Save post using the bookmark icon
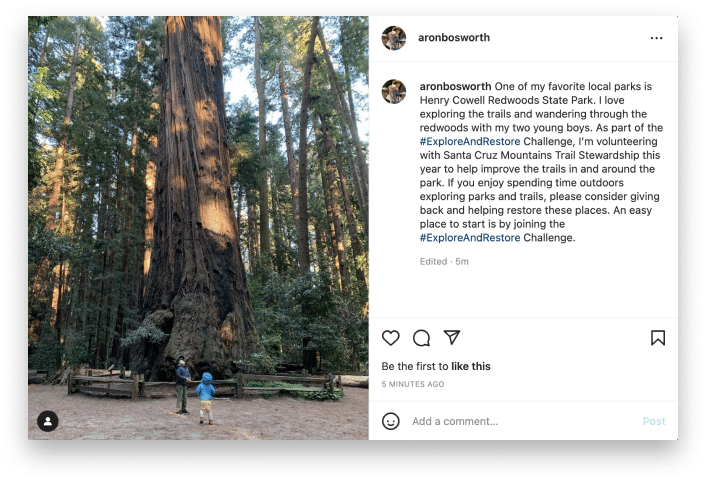Screen dimensions: 706x481 658,338
